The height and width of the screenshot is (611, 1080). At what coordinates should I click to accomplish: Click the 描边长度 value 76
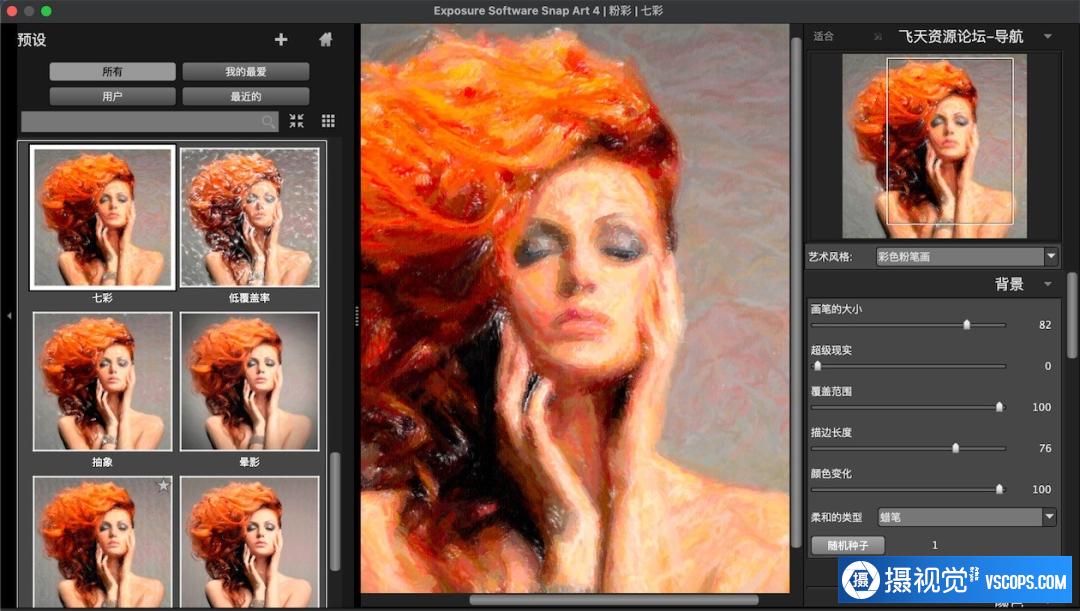click(1045, 448)
